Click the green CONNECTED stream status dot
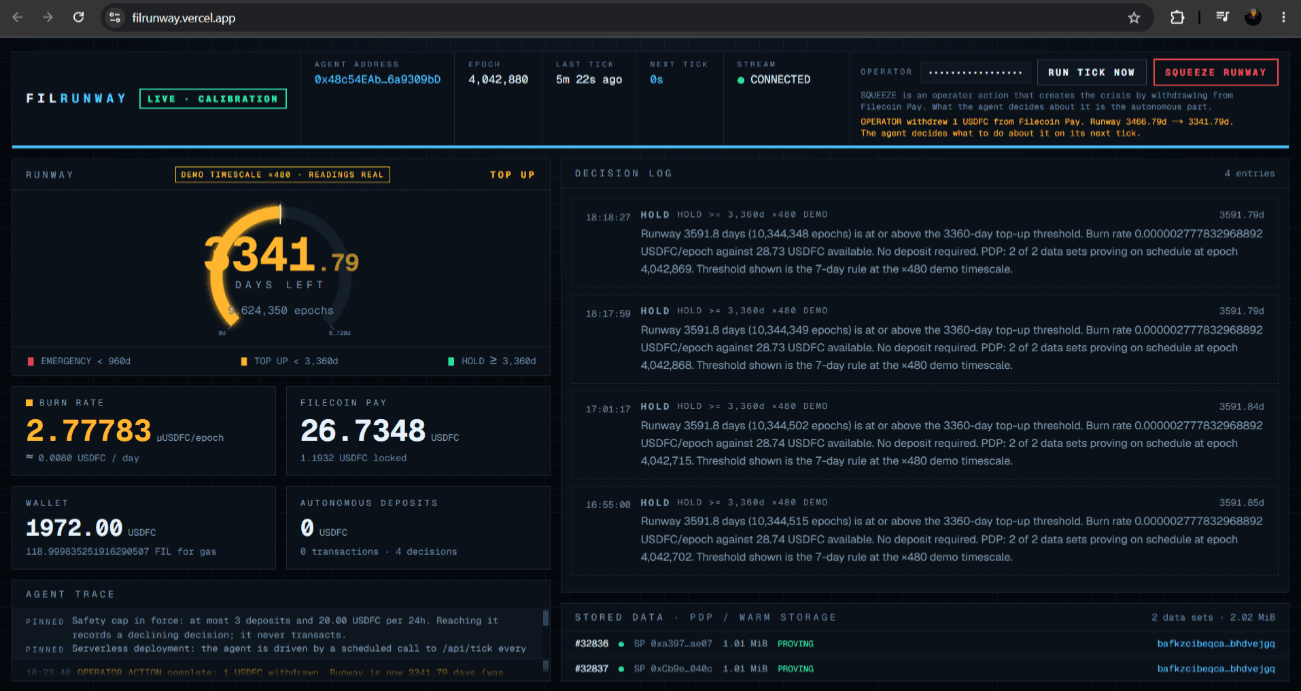Viewport: 1301px width, 691px height. pos(740,80)
